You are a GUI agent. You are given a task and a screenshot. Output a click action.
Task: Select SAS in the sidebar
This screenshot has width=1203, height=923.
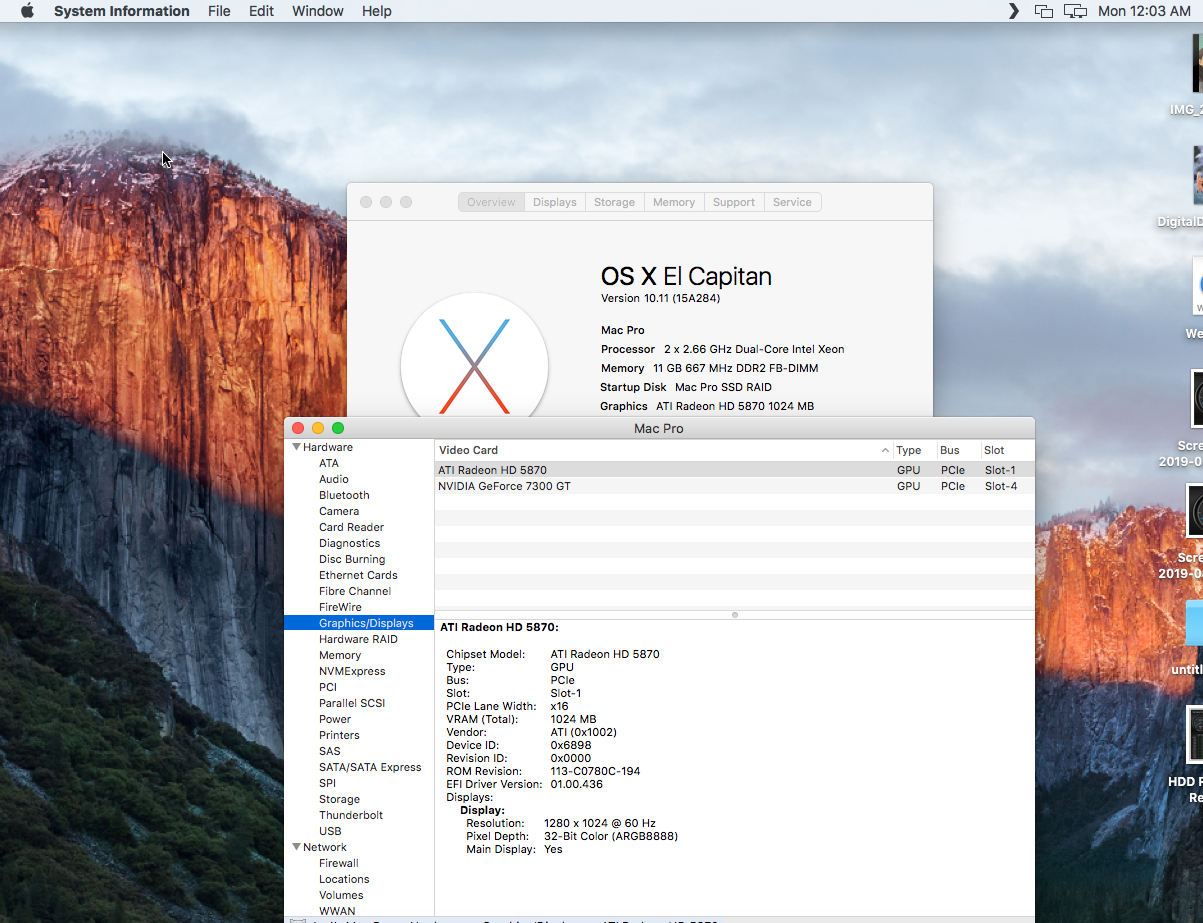[x=329, y=751]
